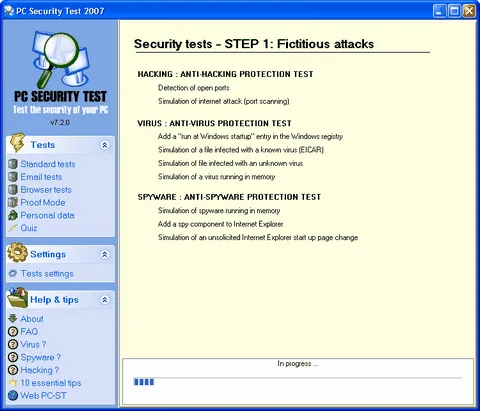Screen dimensions: 480x411
Task: Open Email tests
Action: click(x=41, y=177)
